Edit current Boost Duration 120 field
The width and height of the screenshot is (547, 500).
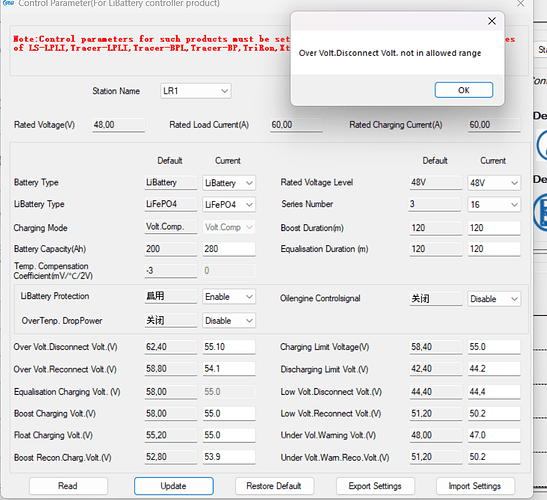[494, 228]
